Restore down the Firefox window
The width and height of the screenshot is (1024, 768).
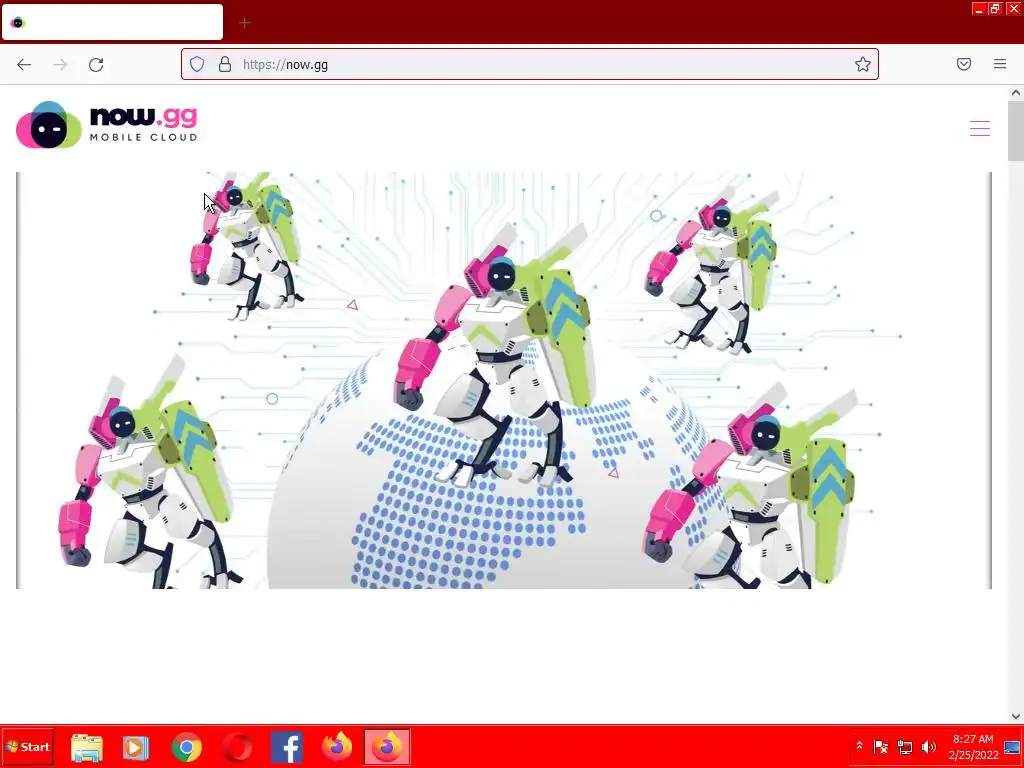[995, 8]
